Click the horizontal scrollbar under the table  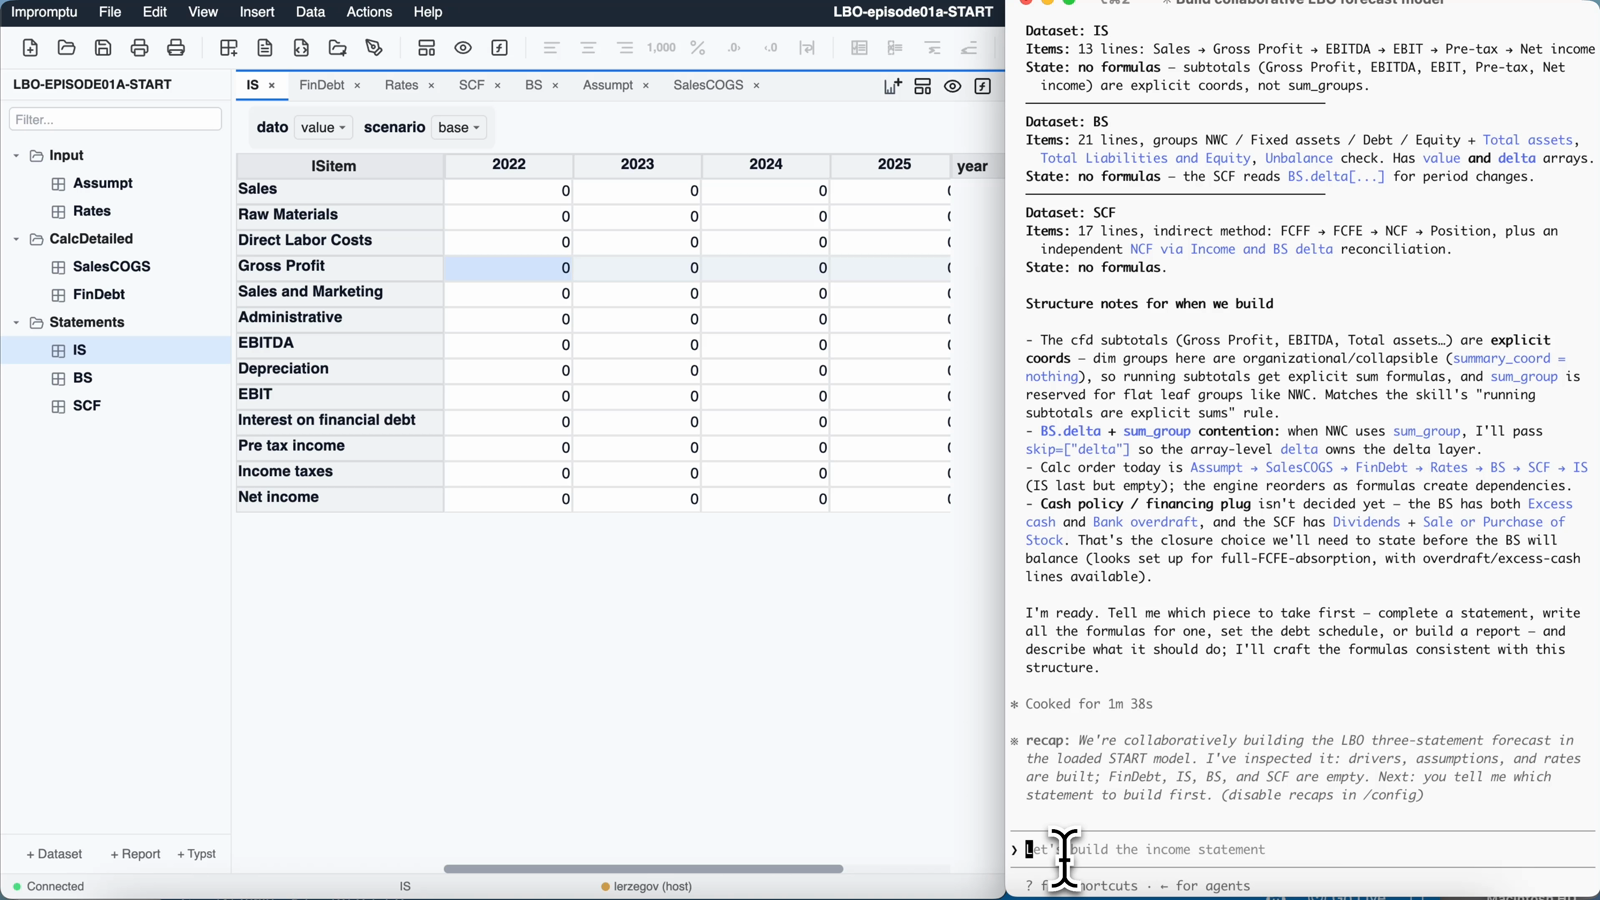643,869
